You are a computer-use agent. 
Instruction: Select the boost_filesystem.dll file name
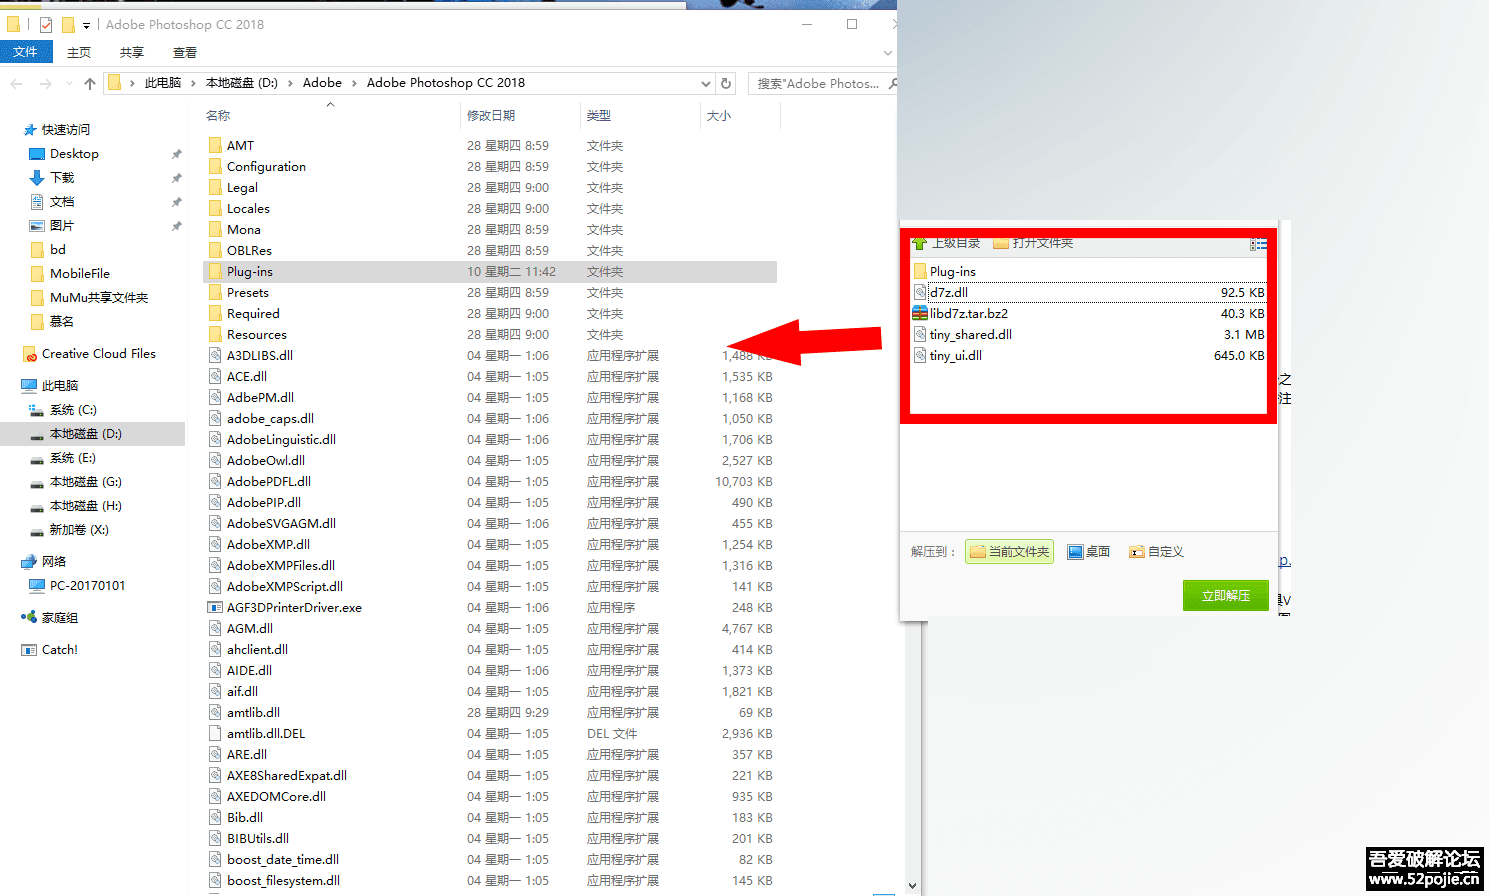coord(283,881)
